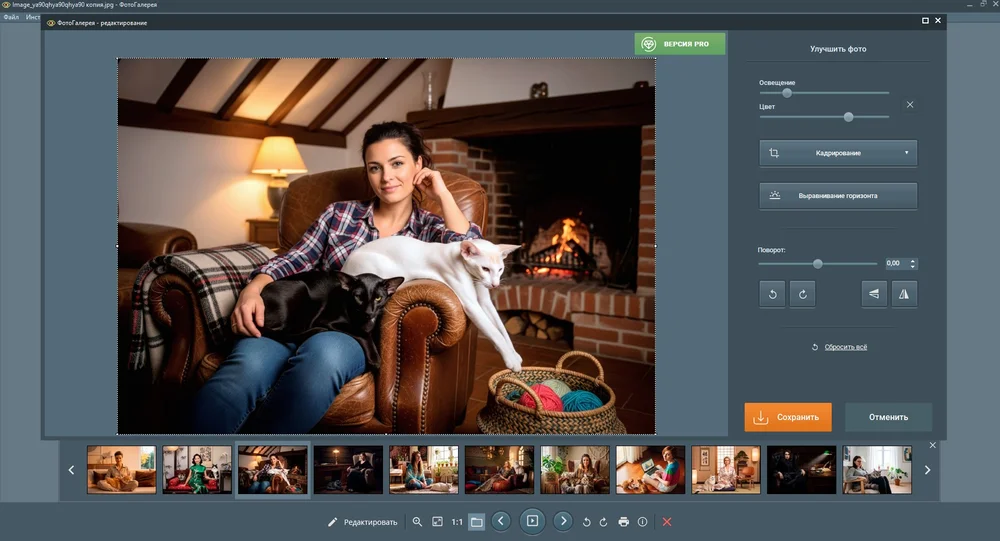
Task: Click the zoom magnifier icon in bottom toolbar
Action: coord(417,522)
